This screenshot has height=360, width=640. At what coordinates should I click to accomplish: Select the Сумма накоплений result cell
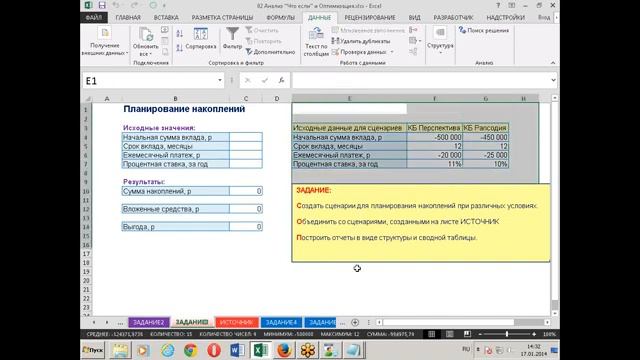[246, 191]
